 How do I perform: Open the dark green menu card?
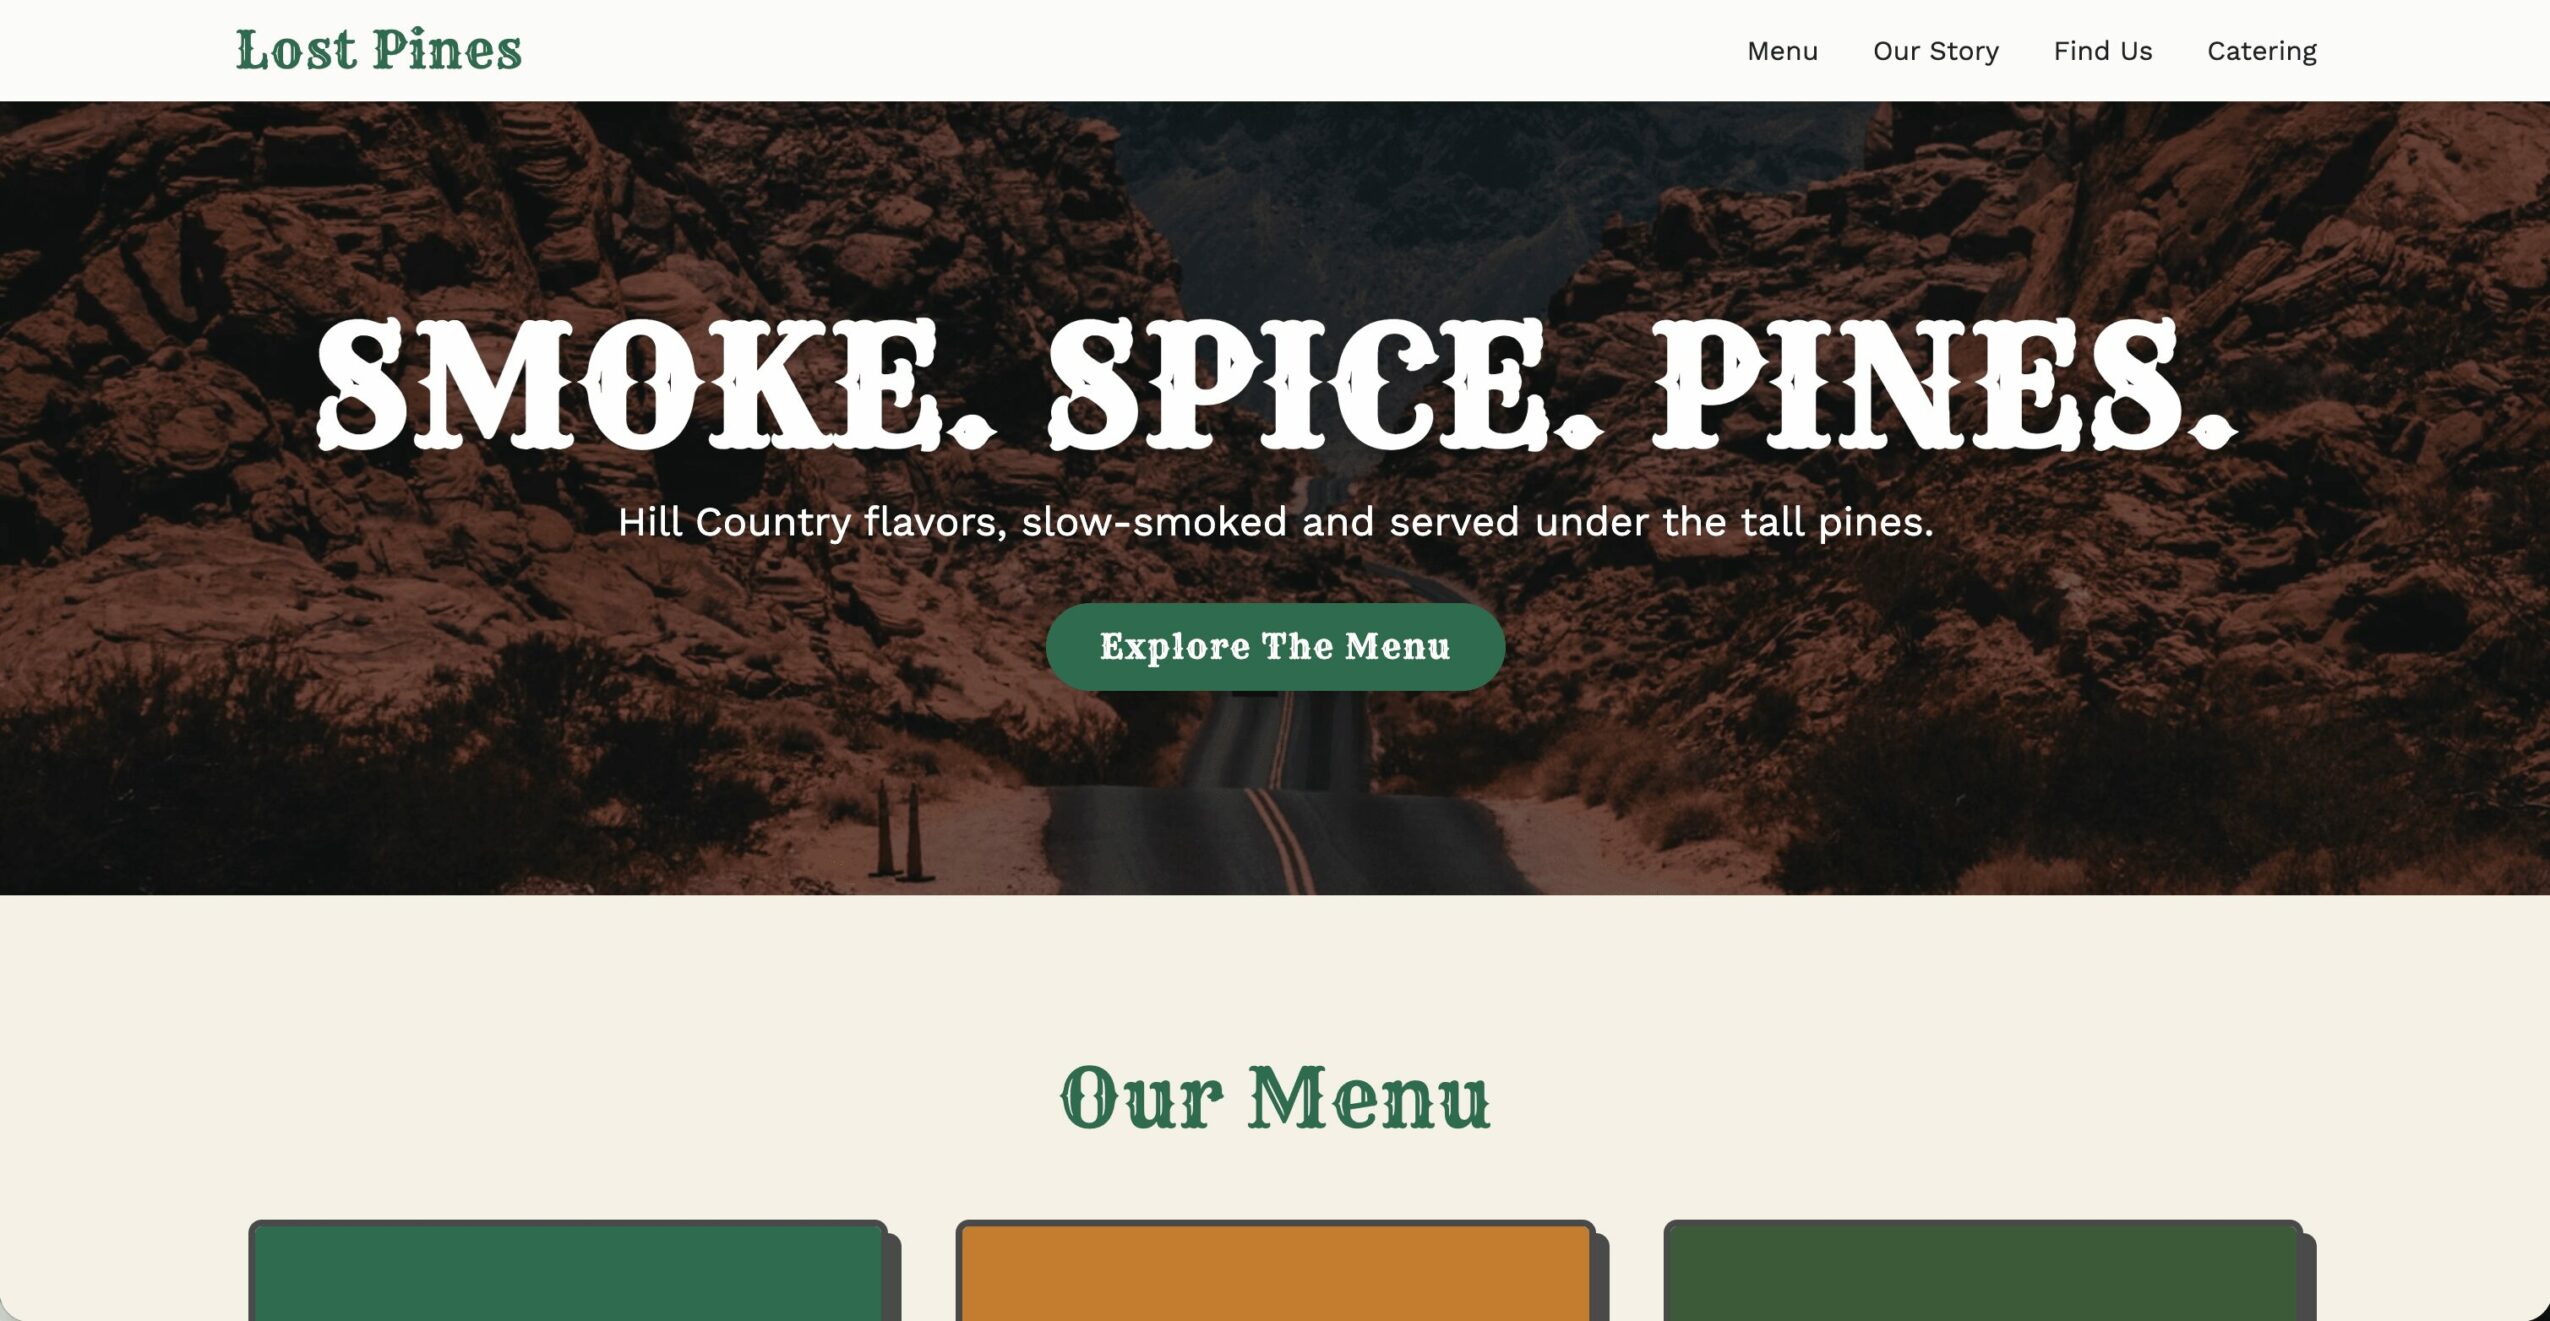(568, 1270)
